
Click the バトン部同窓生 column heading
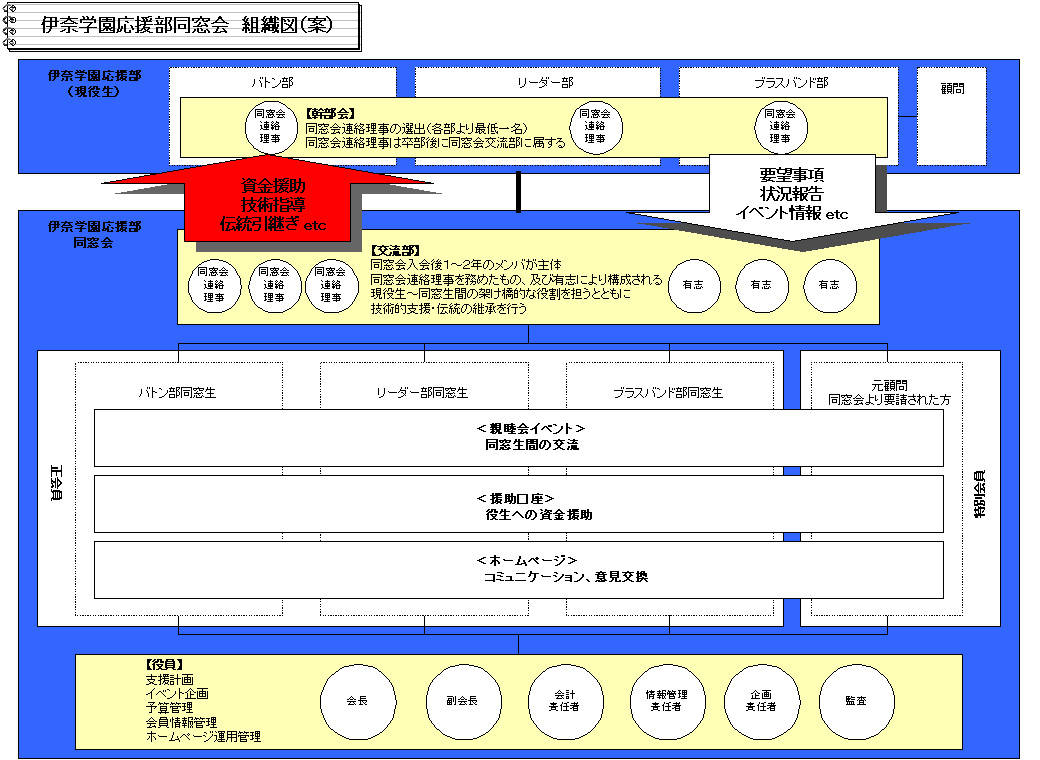pos(177,393)
